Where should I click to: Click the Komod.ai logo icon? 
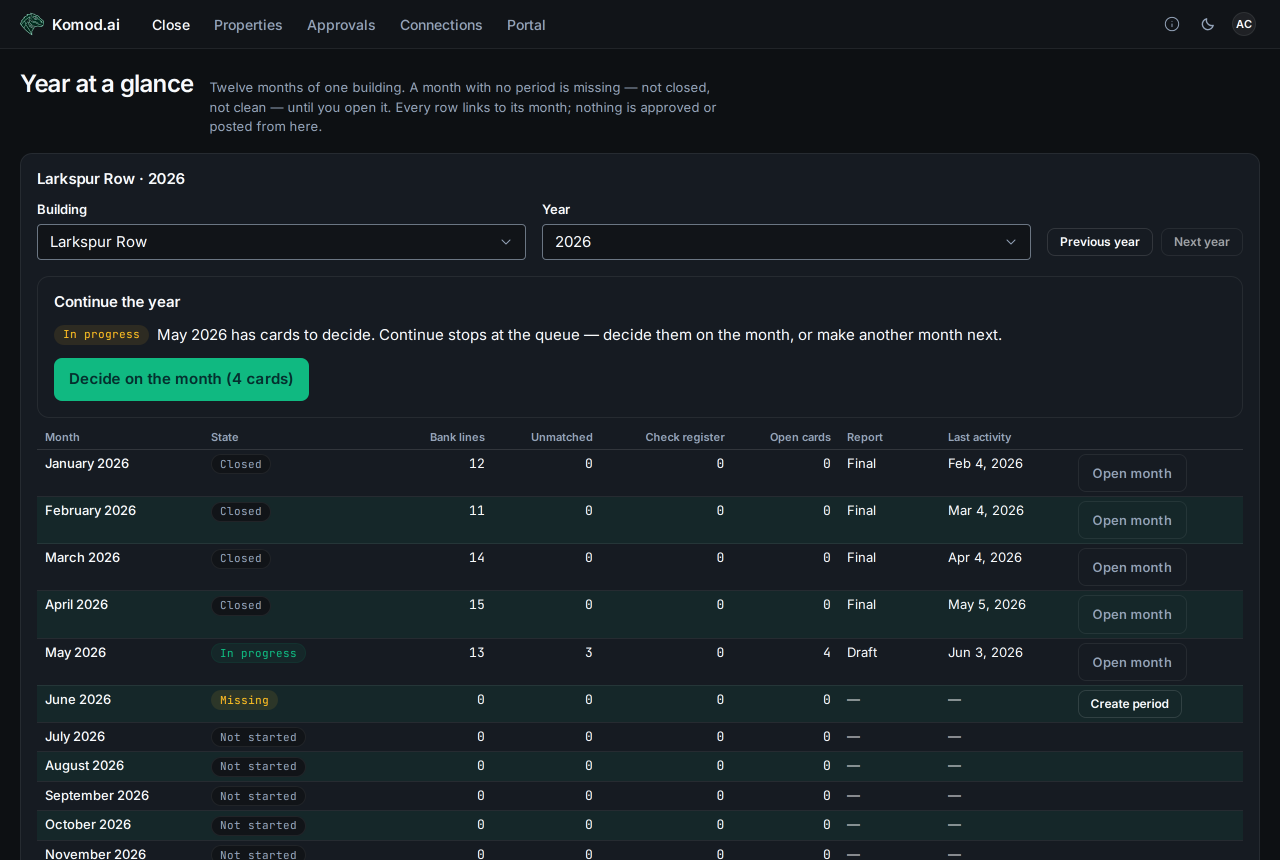tap(32, 24)
